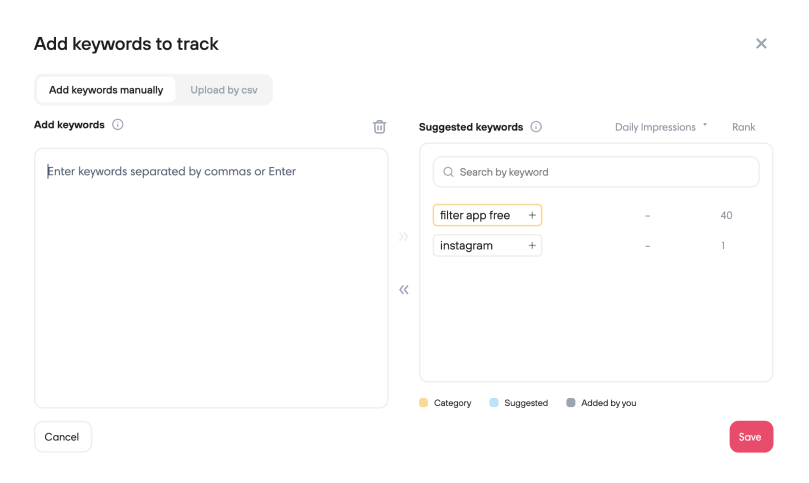The image size is (809, 483).
Task: Click the left-pointing double chevron
Action: point(404,290)
